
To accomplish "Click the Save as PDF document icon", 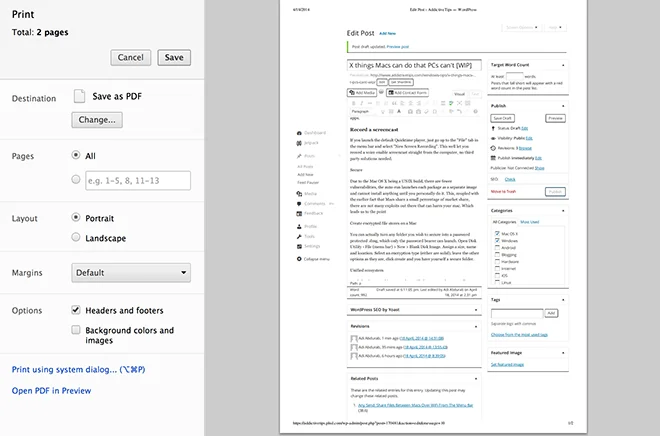I will click(79, 96).
